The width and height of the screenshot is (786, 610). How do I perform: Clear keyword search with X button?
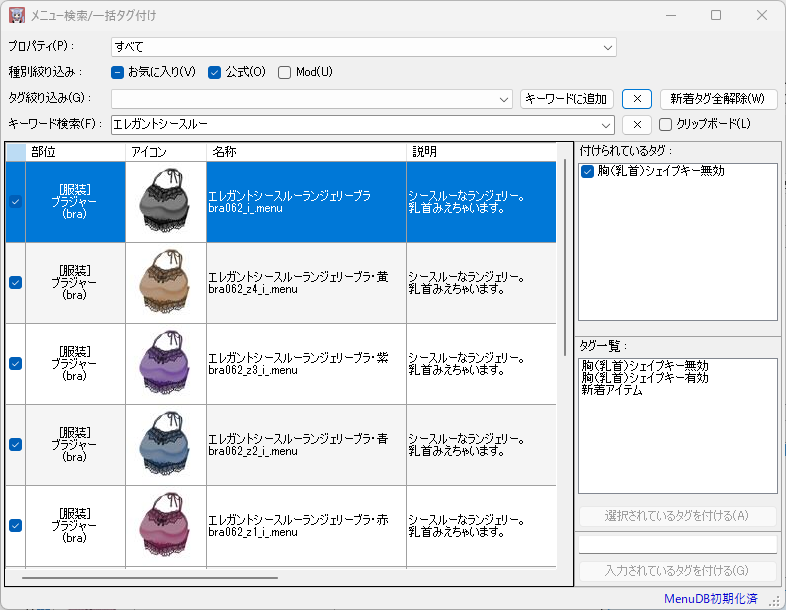(637, 125)
